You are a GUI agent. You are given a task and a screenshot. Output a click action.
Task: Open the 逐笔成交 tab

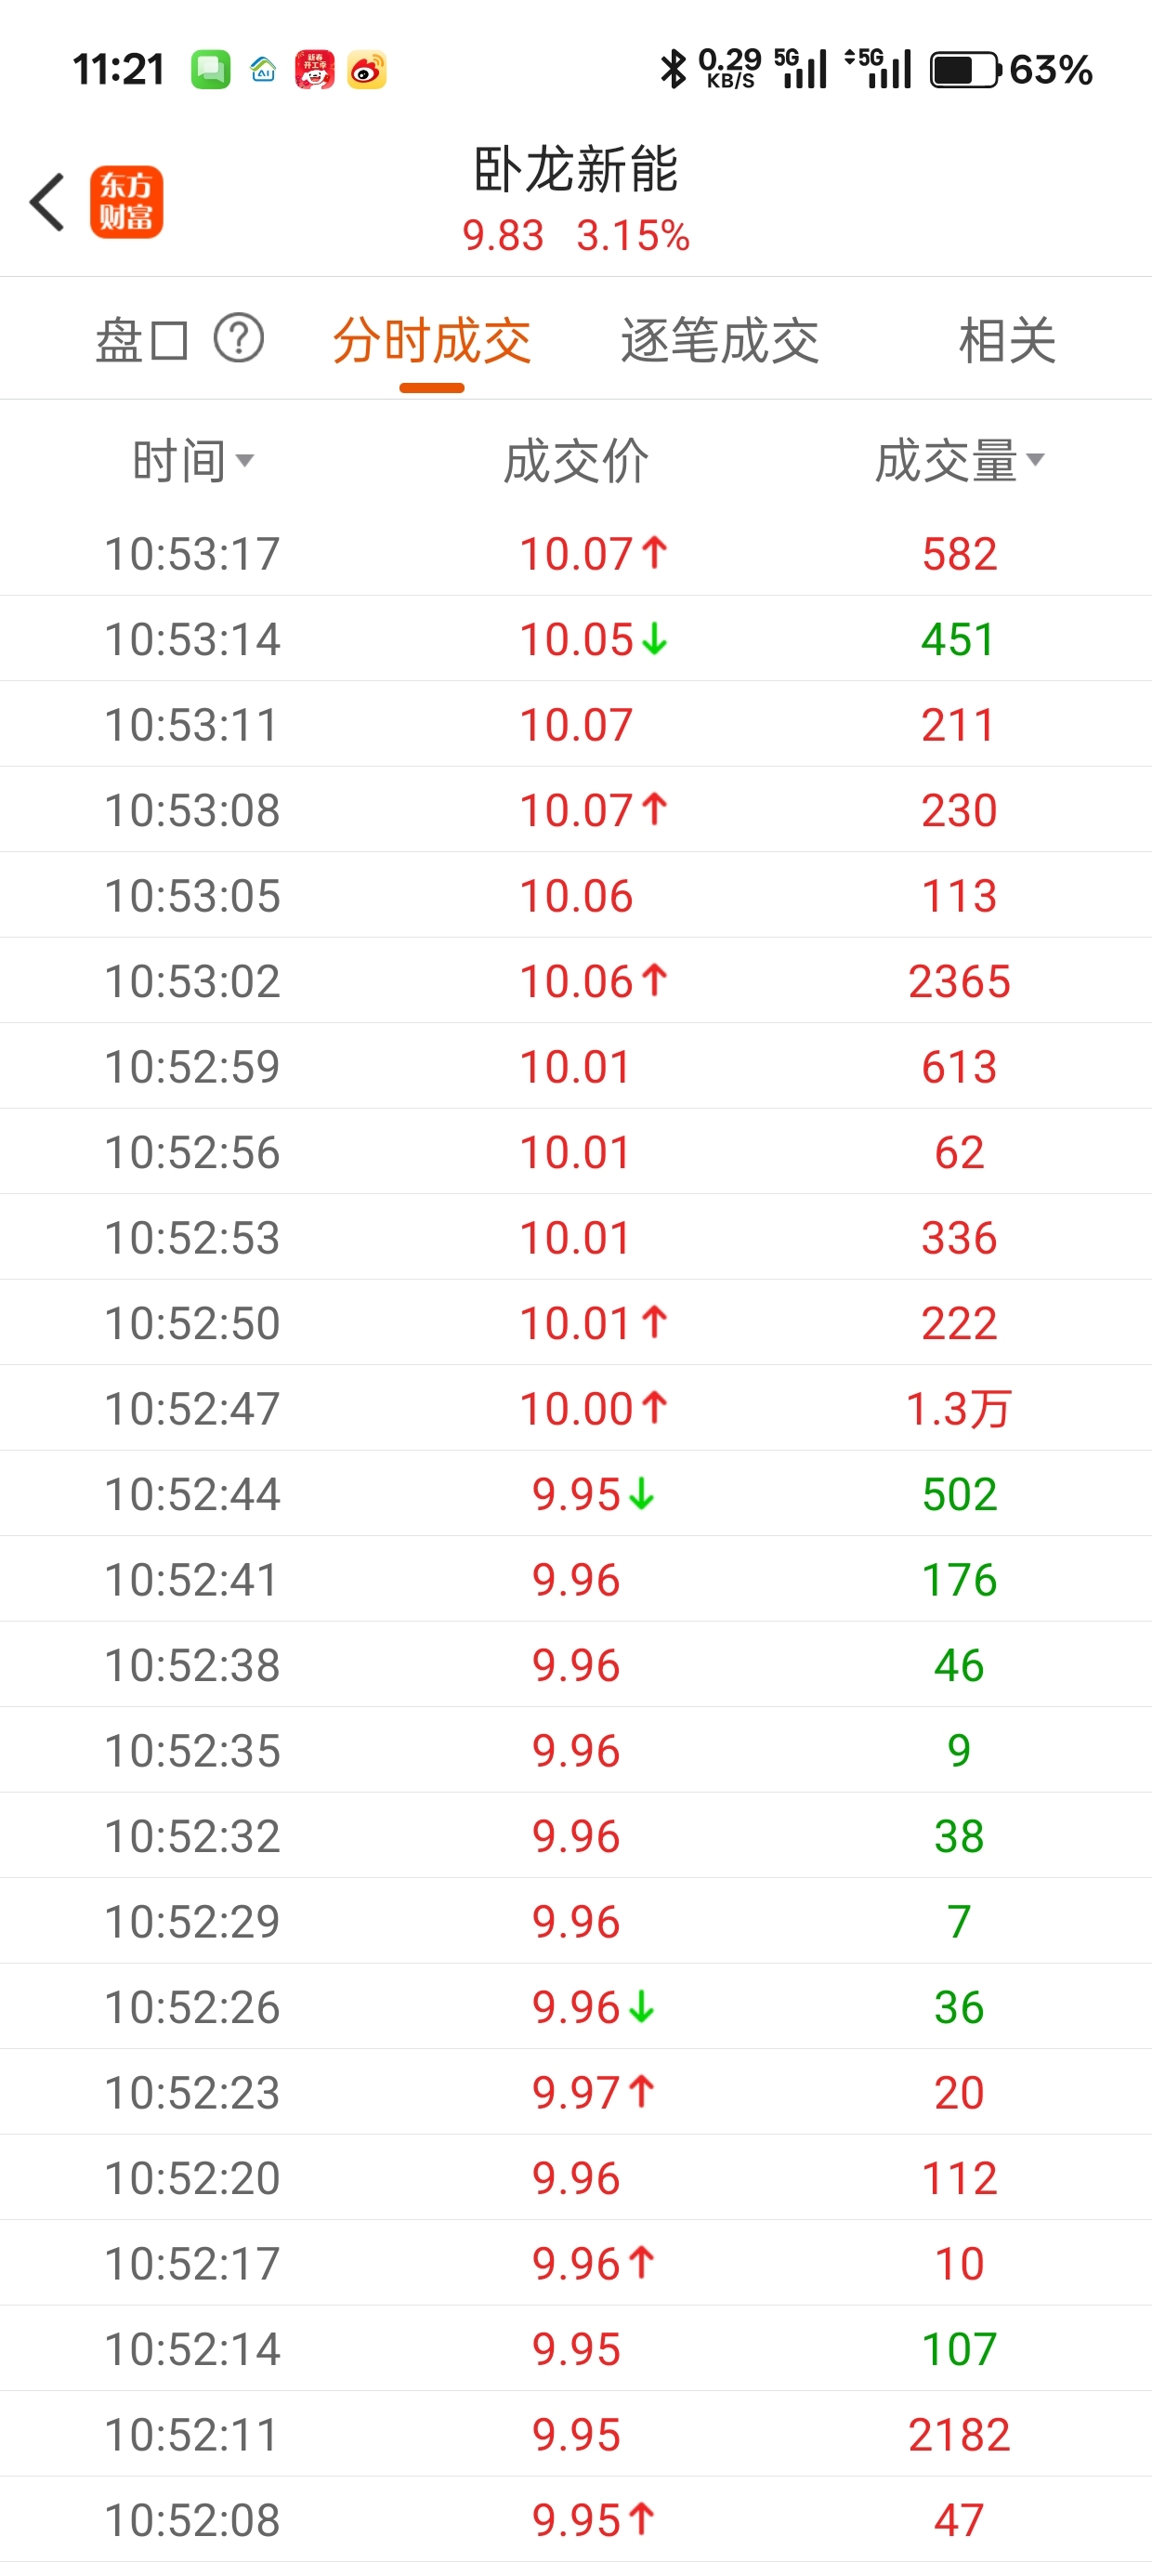pos(720,340)
